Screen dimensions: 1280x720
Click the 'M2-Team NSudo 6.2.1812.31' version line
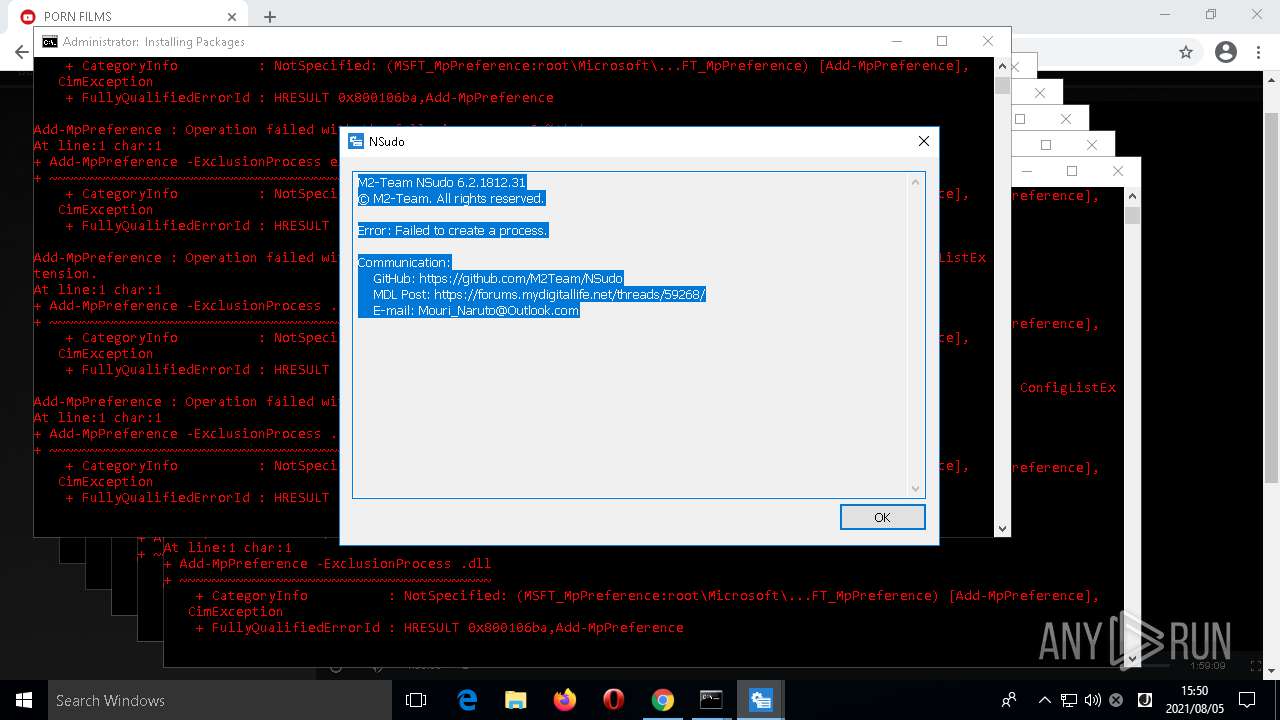(441, 182)
